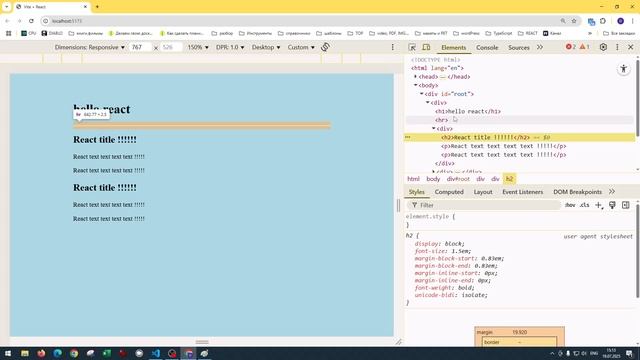Screen dimensions: 640x360
Task: Bookmark this page with star icon
Action: (574, 21)
